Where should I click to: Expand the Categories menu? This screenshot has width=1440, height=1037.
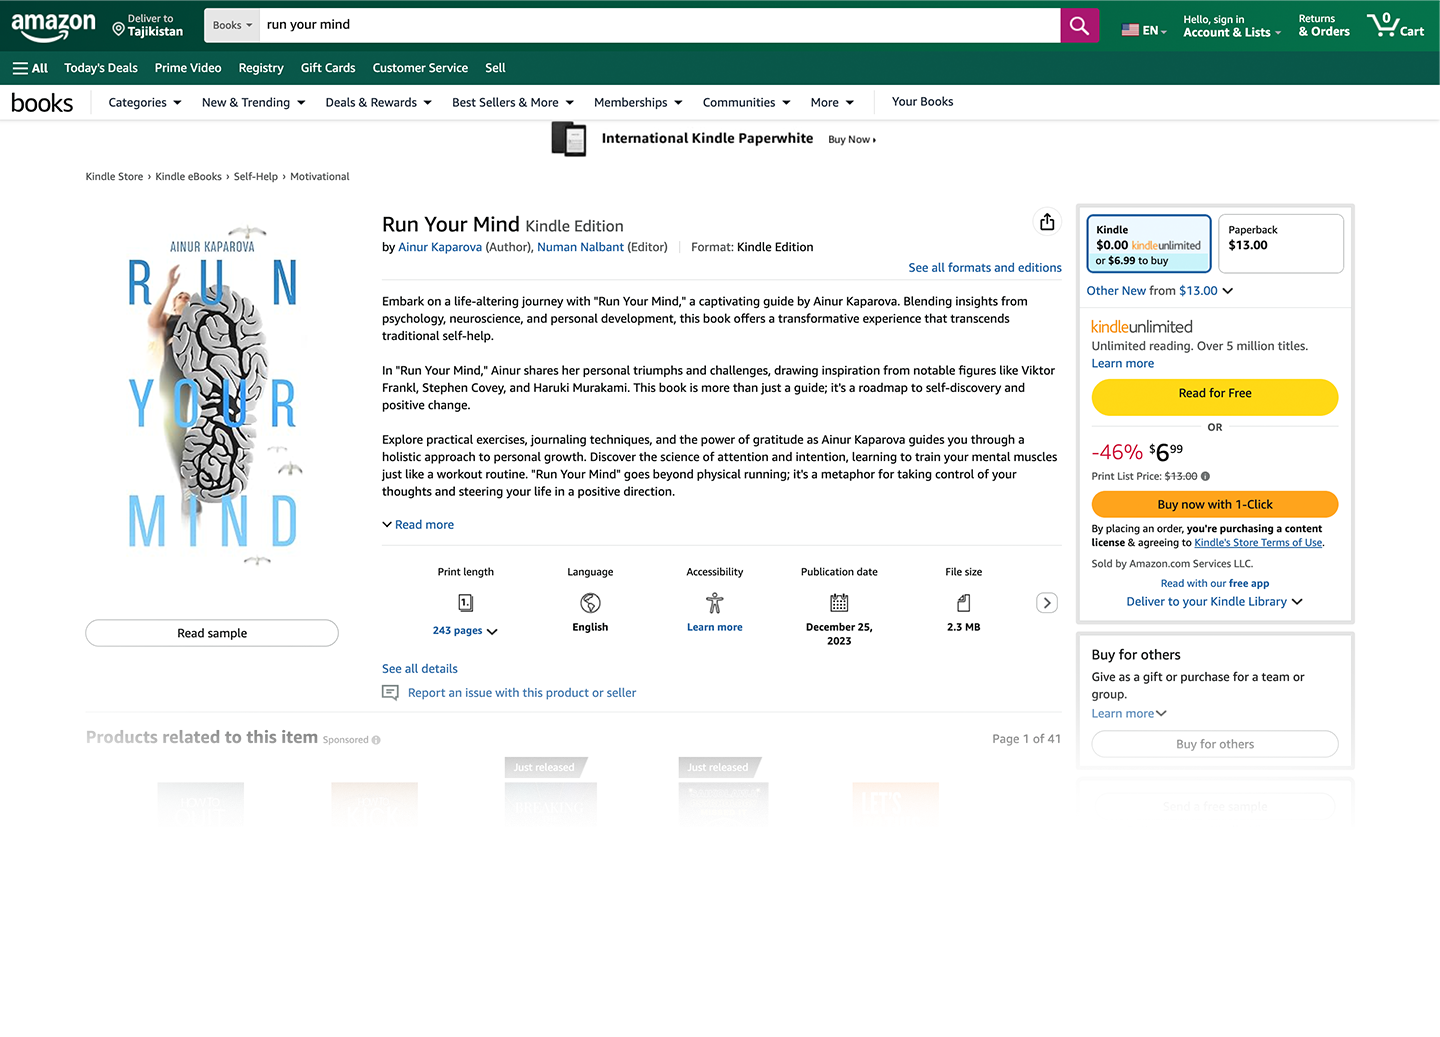click(x=145, y=102)
